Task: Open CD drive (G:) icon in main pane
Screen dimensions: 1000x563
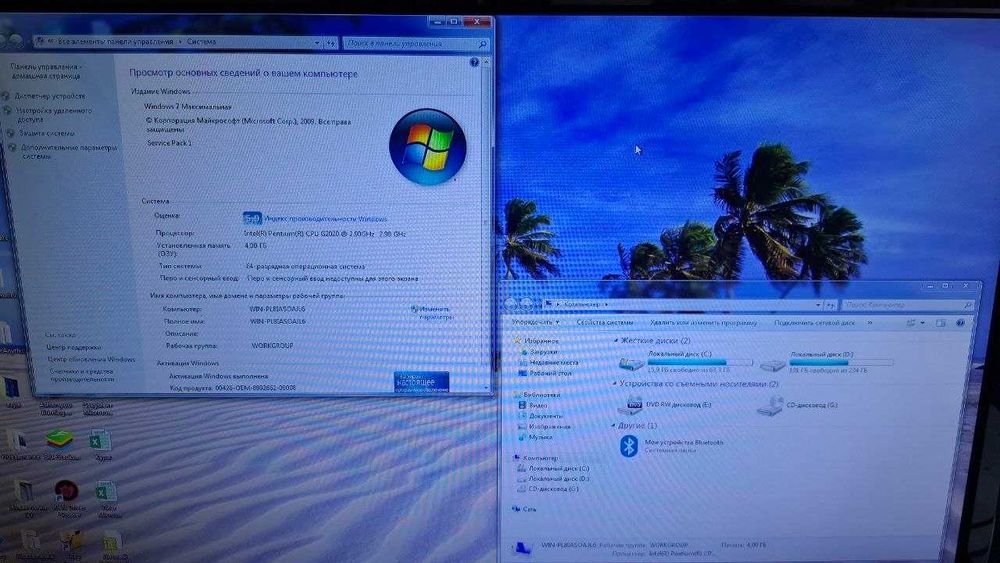Action: coord(770,406)
